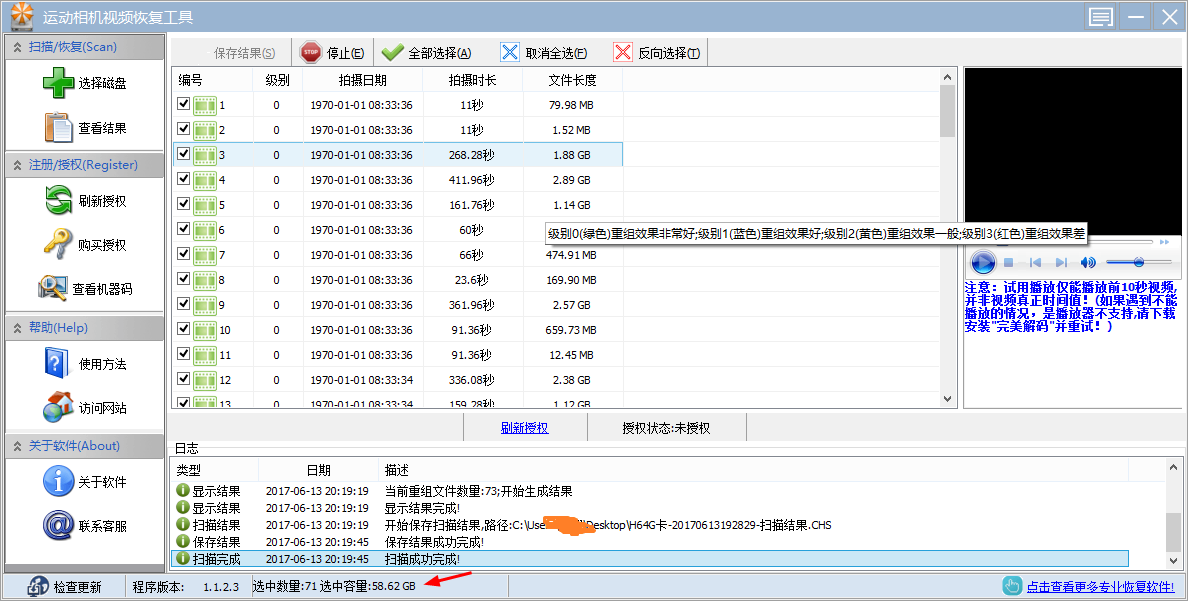The height and width of the screenshot is (601, 1188).
Task: Click log panel scrollbar up arrow
Action: coord(1174,467)
